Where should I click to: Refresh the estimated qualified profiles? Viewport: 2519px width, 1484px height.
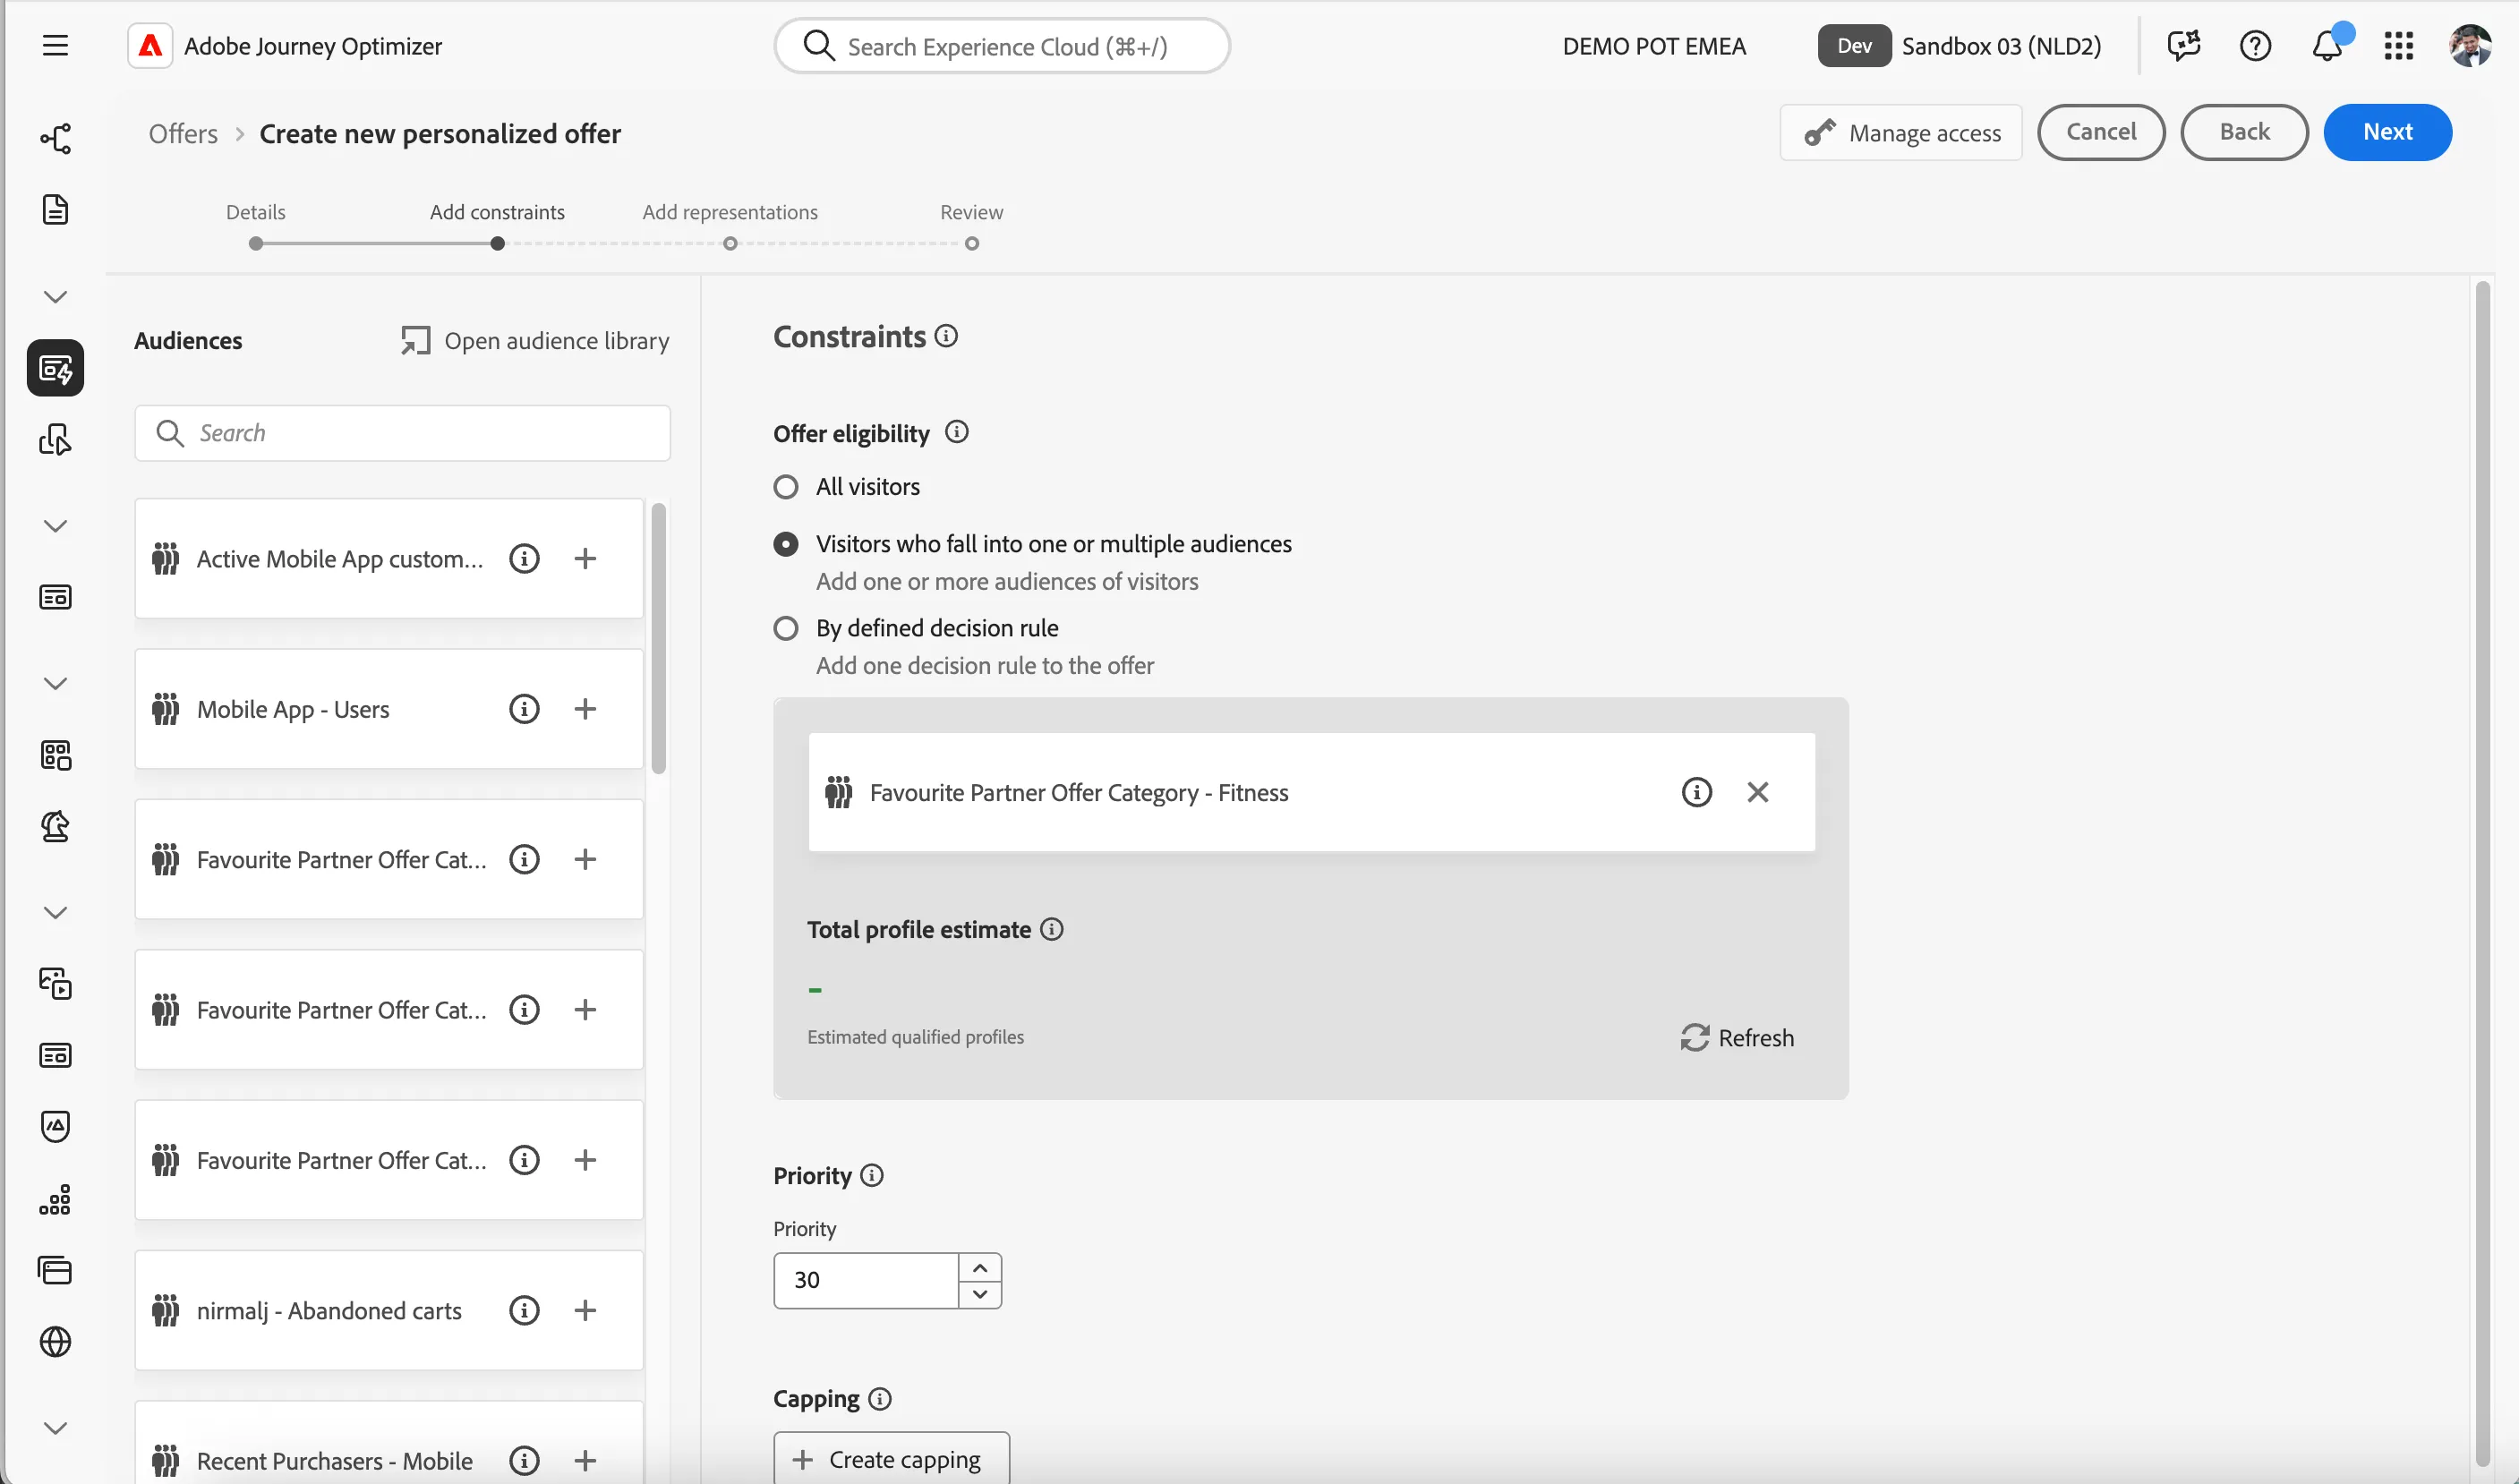click(1737, 1038)
